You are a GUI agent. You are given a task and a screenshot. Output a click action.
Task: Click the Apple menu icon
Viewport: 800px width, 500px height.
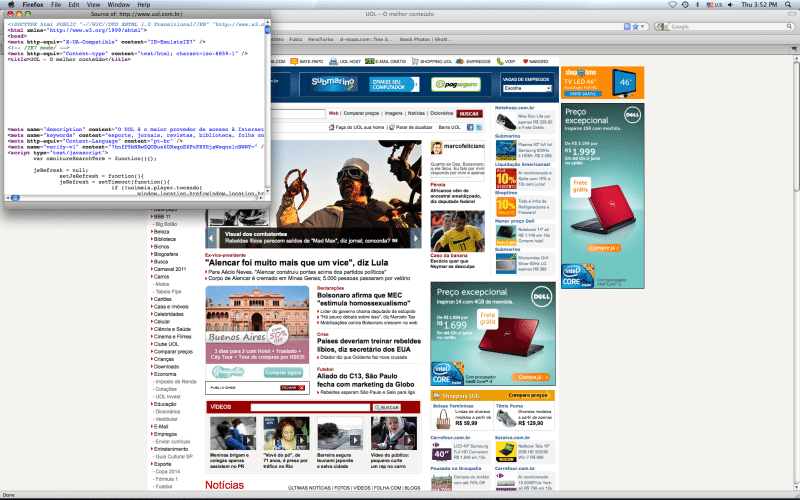[11, 5]
